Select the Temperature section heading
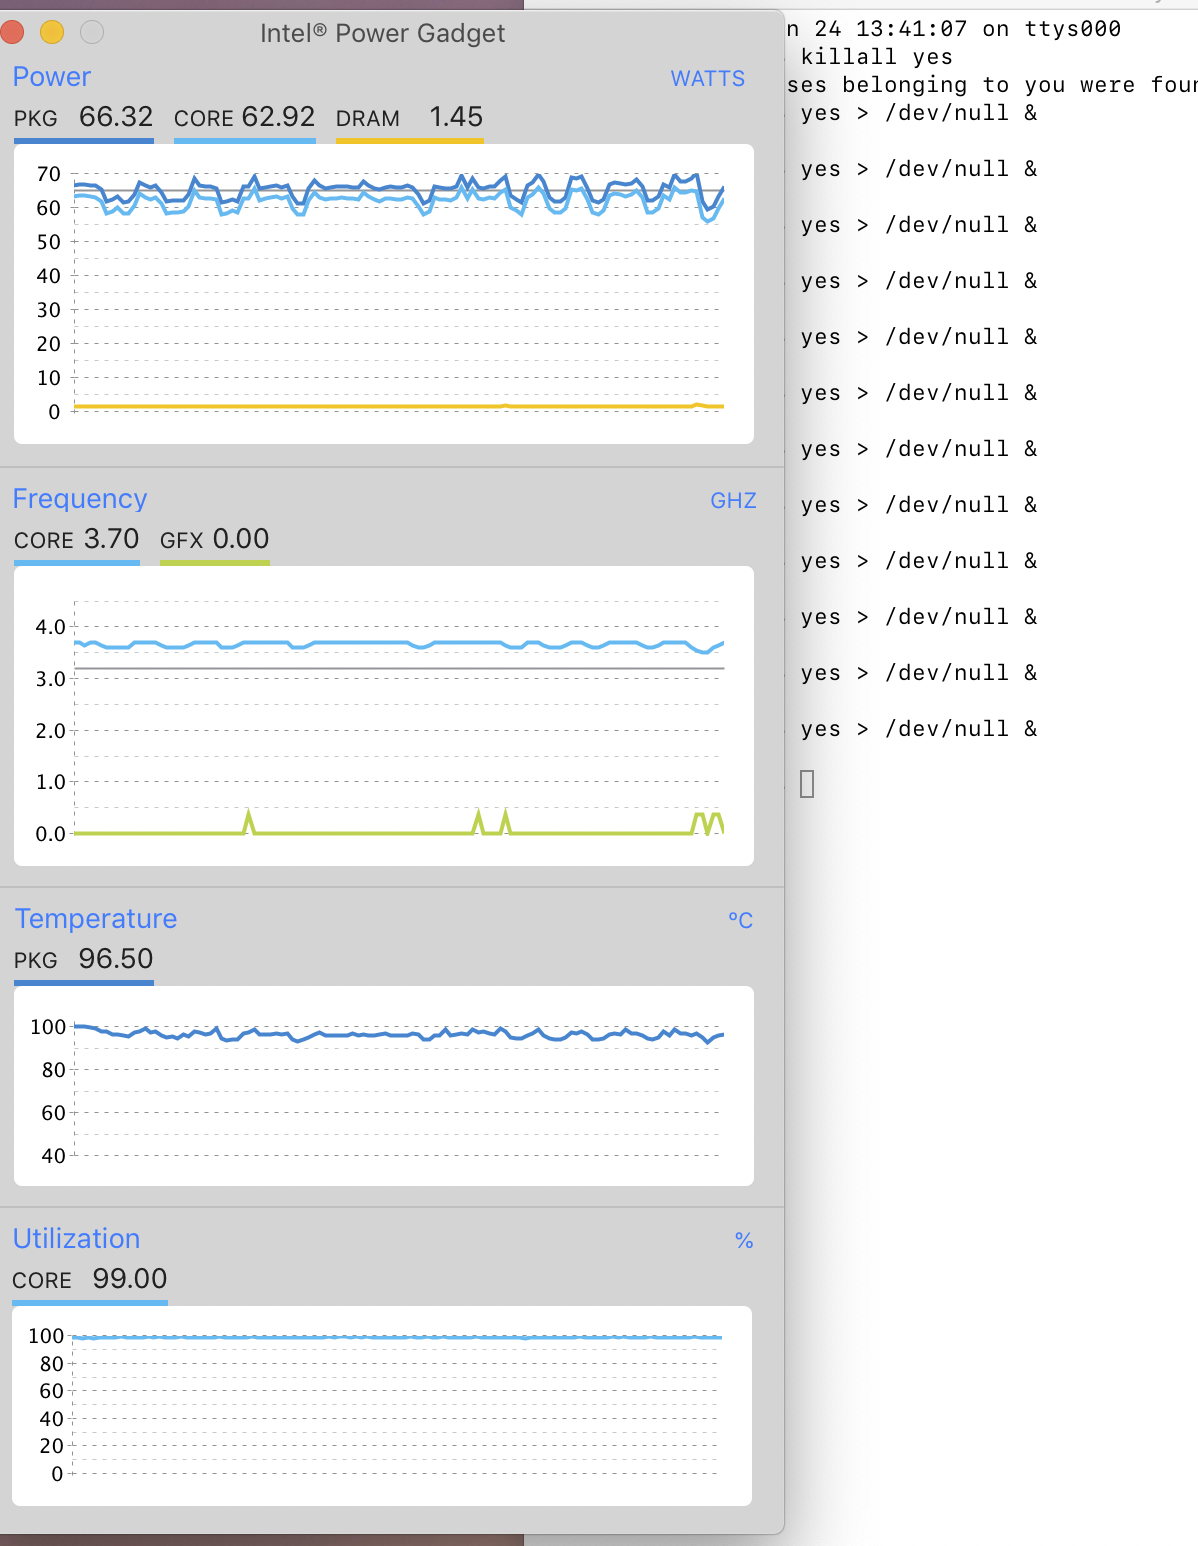Screen dimensions: 1198x1546 (96, 919)
